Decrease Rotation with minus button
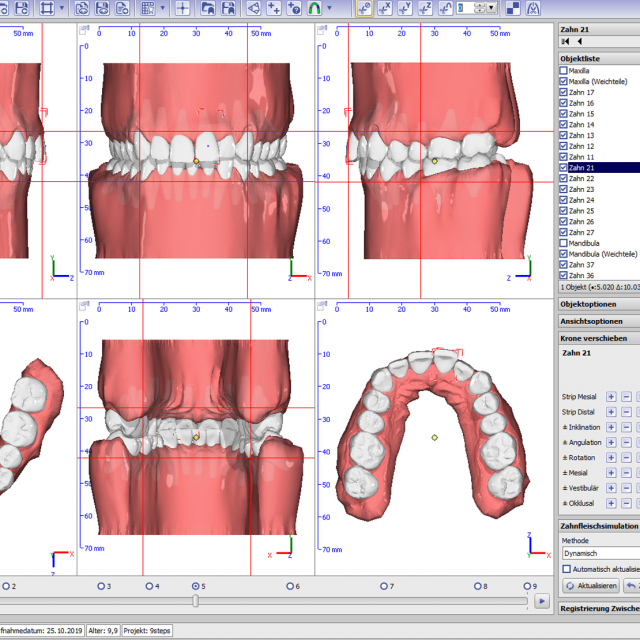Image resolution: width=640 pixels, height=640 pixels. 627,457
